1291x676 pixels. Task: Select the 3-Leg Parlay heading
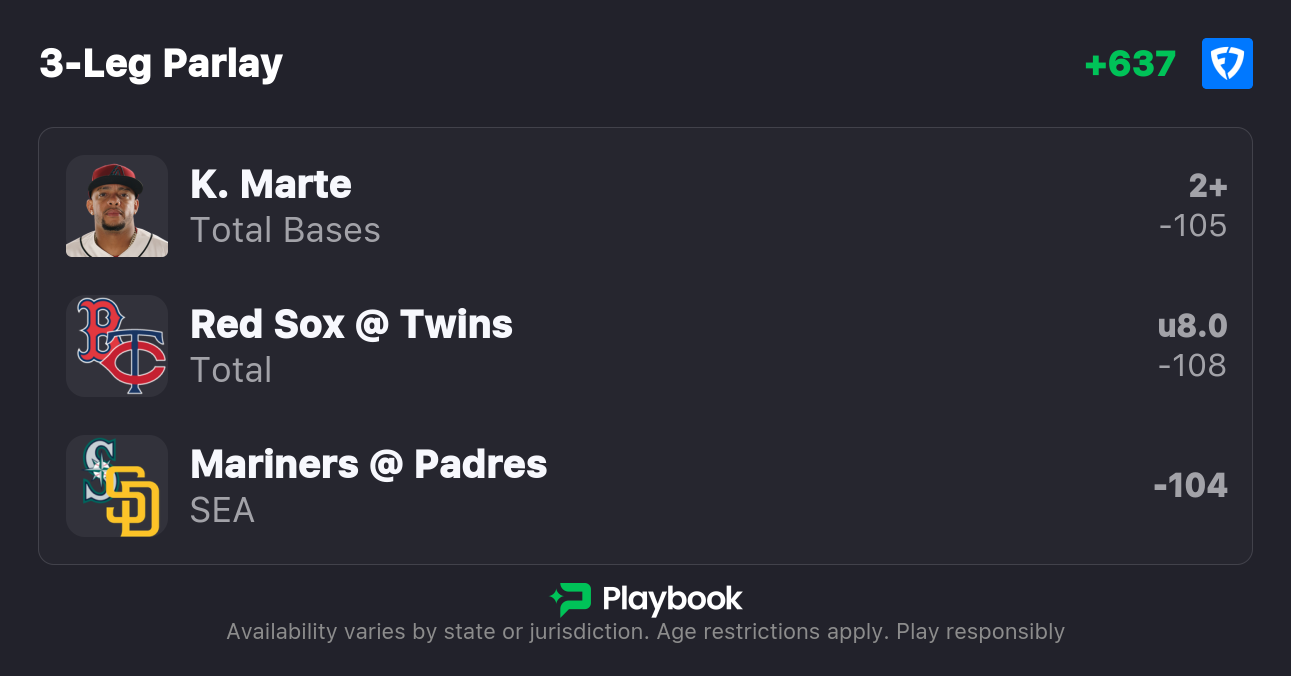click(x=161, y=64)
